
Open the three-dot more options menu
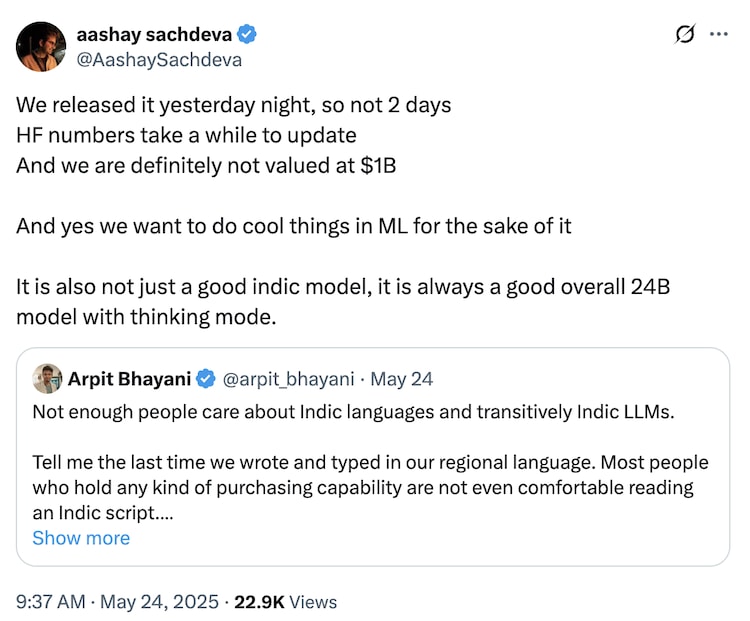718,35
